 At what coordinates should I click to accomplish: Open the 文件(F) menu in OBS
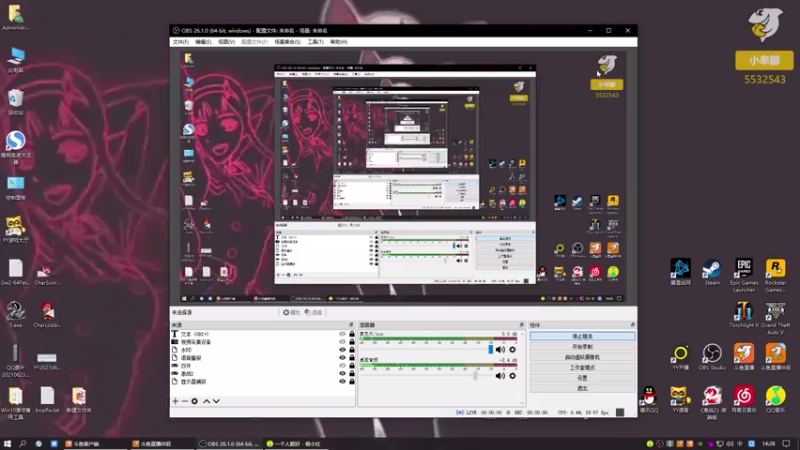pyautogui.click(x=181, y=42)
